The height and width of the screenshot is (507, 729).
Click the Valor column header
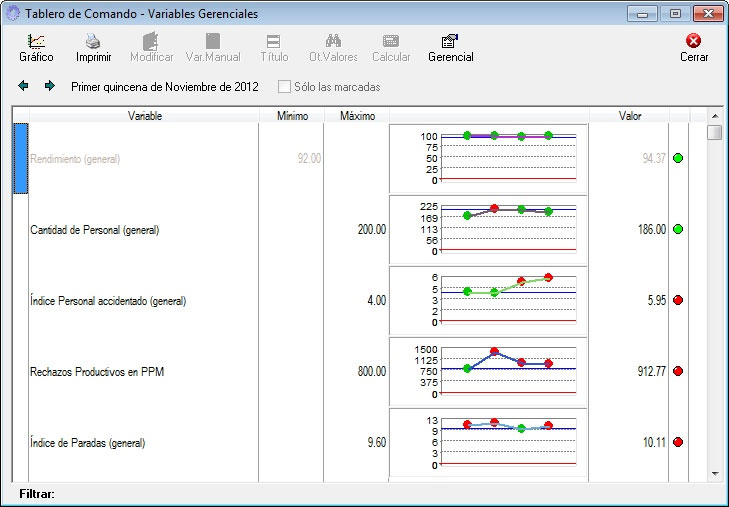(x=629, y=116)
